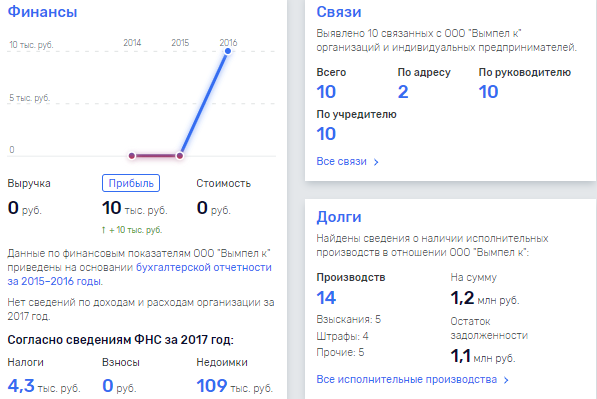Select the Прибыль chart tab
Viewport: 597px width, 399px height.
[131, 183]
